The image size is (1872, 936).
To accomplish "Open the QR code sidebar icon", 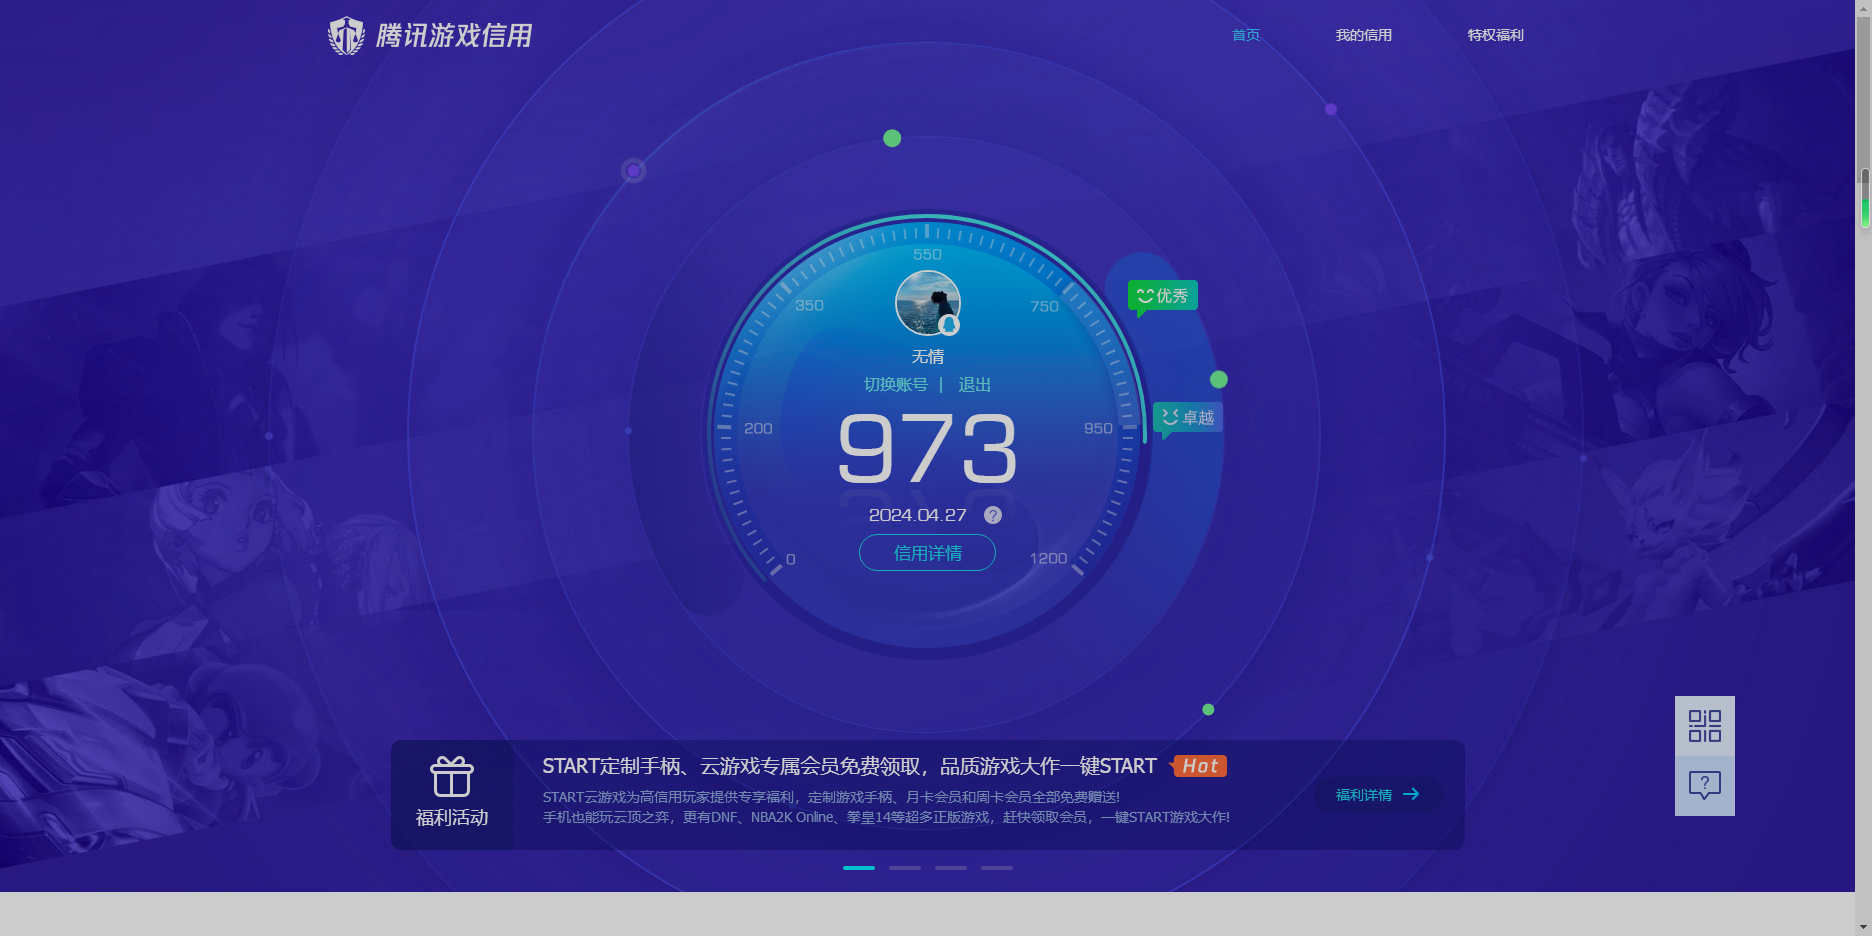I will pyautogui.click(x=1705, y=726).
